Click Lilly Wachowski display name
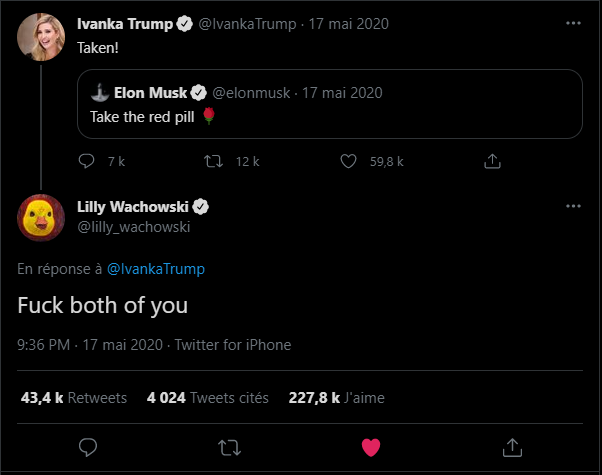The width and height of the screenshot is (602, 475). [132, 207]
